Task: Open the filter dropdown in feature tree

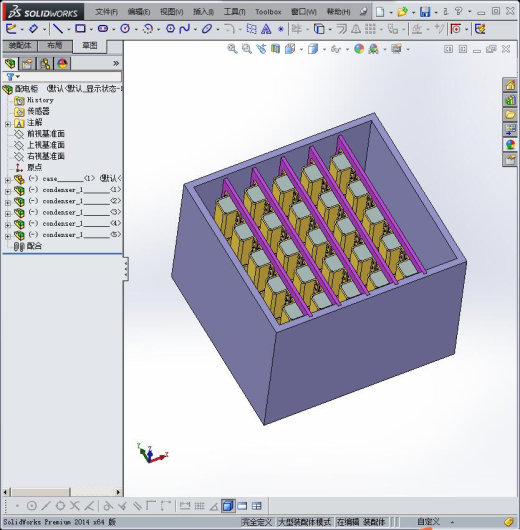Action: pos(18,77)
